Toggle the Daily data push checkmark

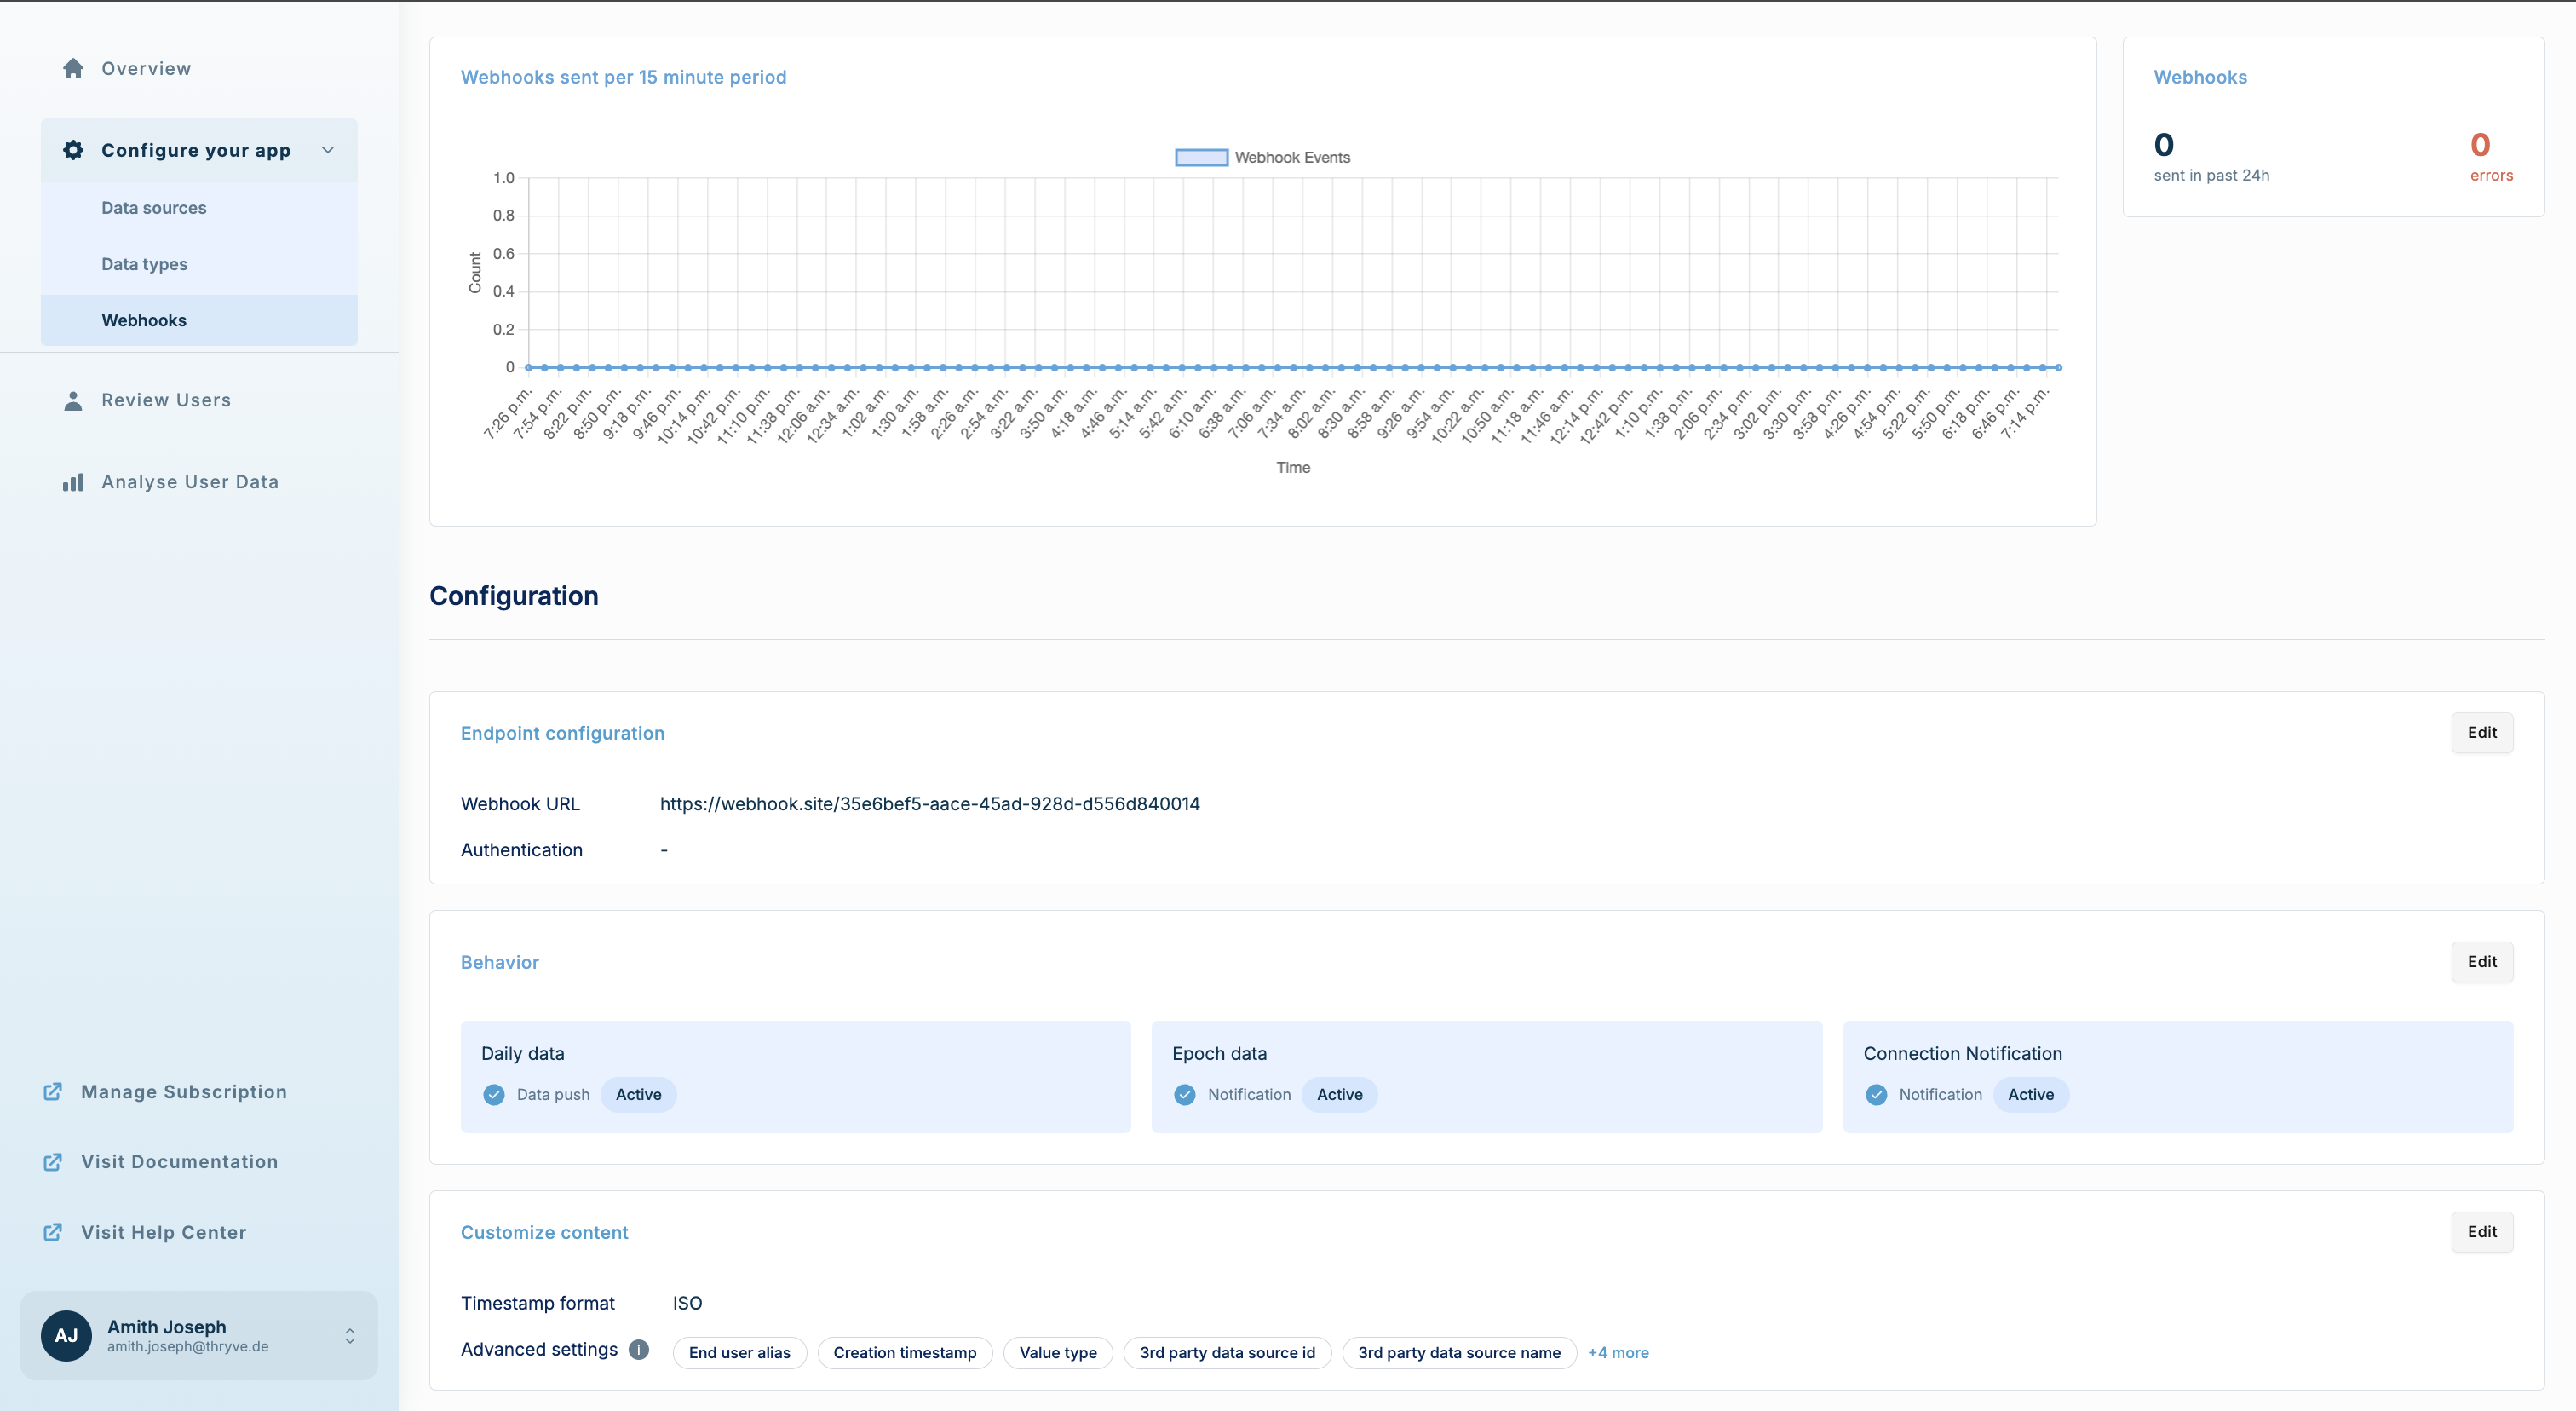pos(494,1095)
